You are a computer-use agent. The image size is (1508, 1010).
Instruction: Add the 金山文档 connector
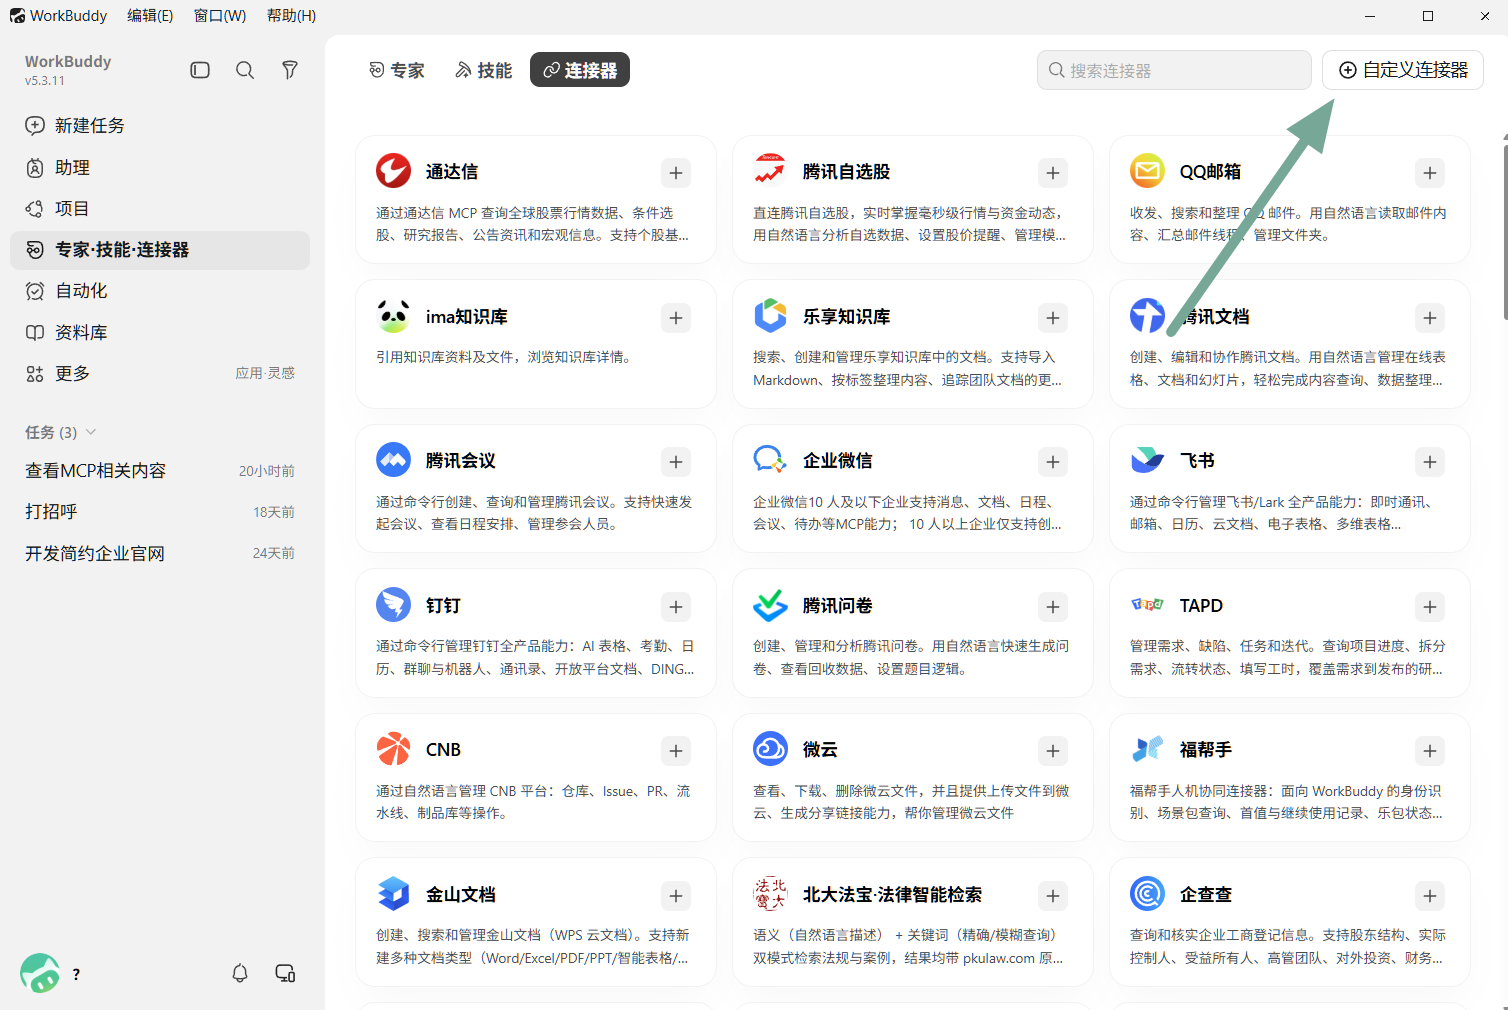click(676, 896)
